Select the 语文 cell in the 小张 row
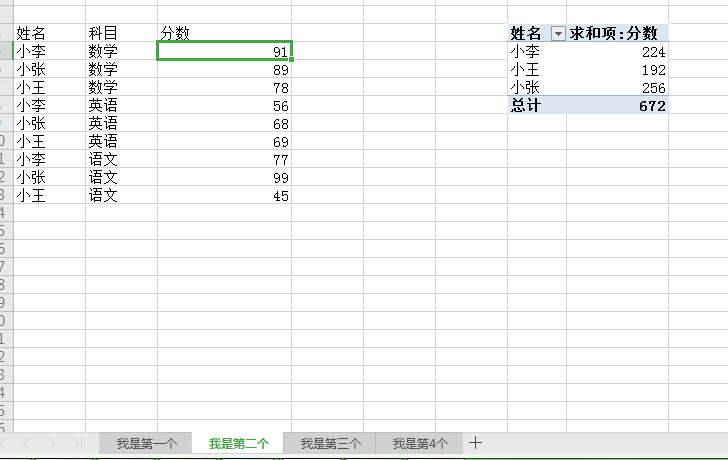Screen dimensions: 728x460 click(x=122, y=177)
